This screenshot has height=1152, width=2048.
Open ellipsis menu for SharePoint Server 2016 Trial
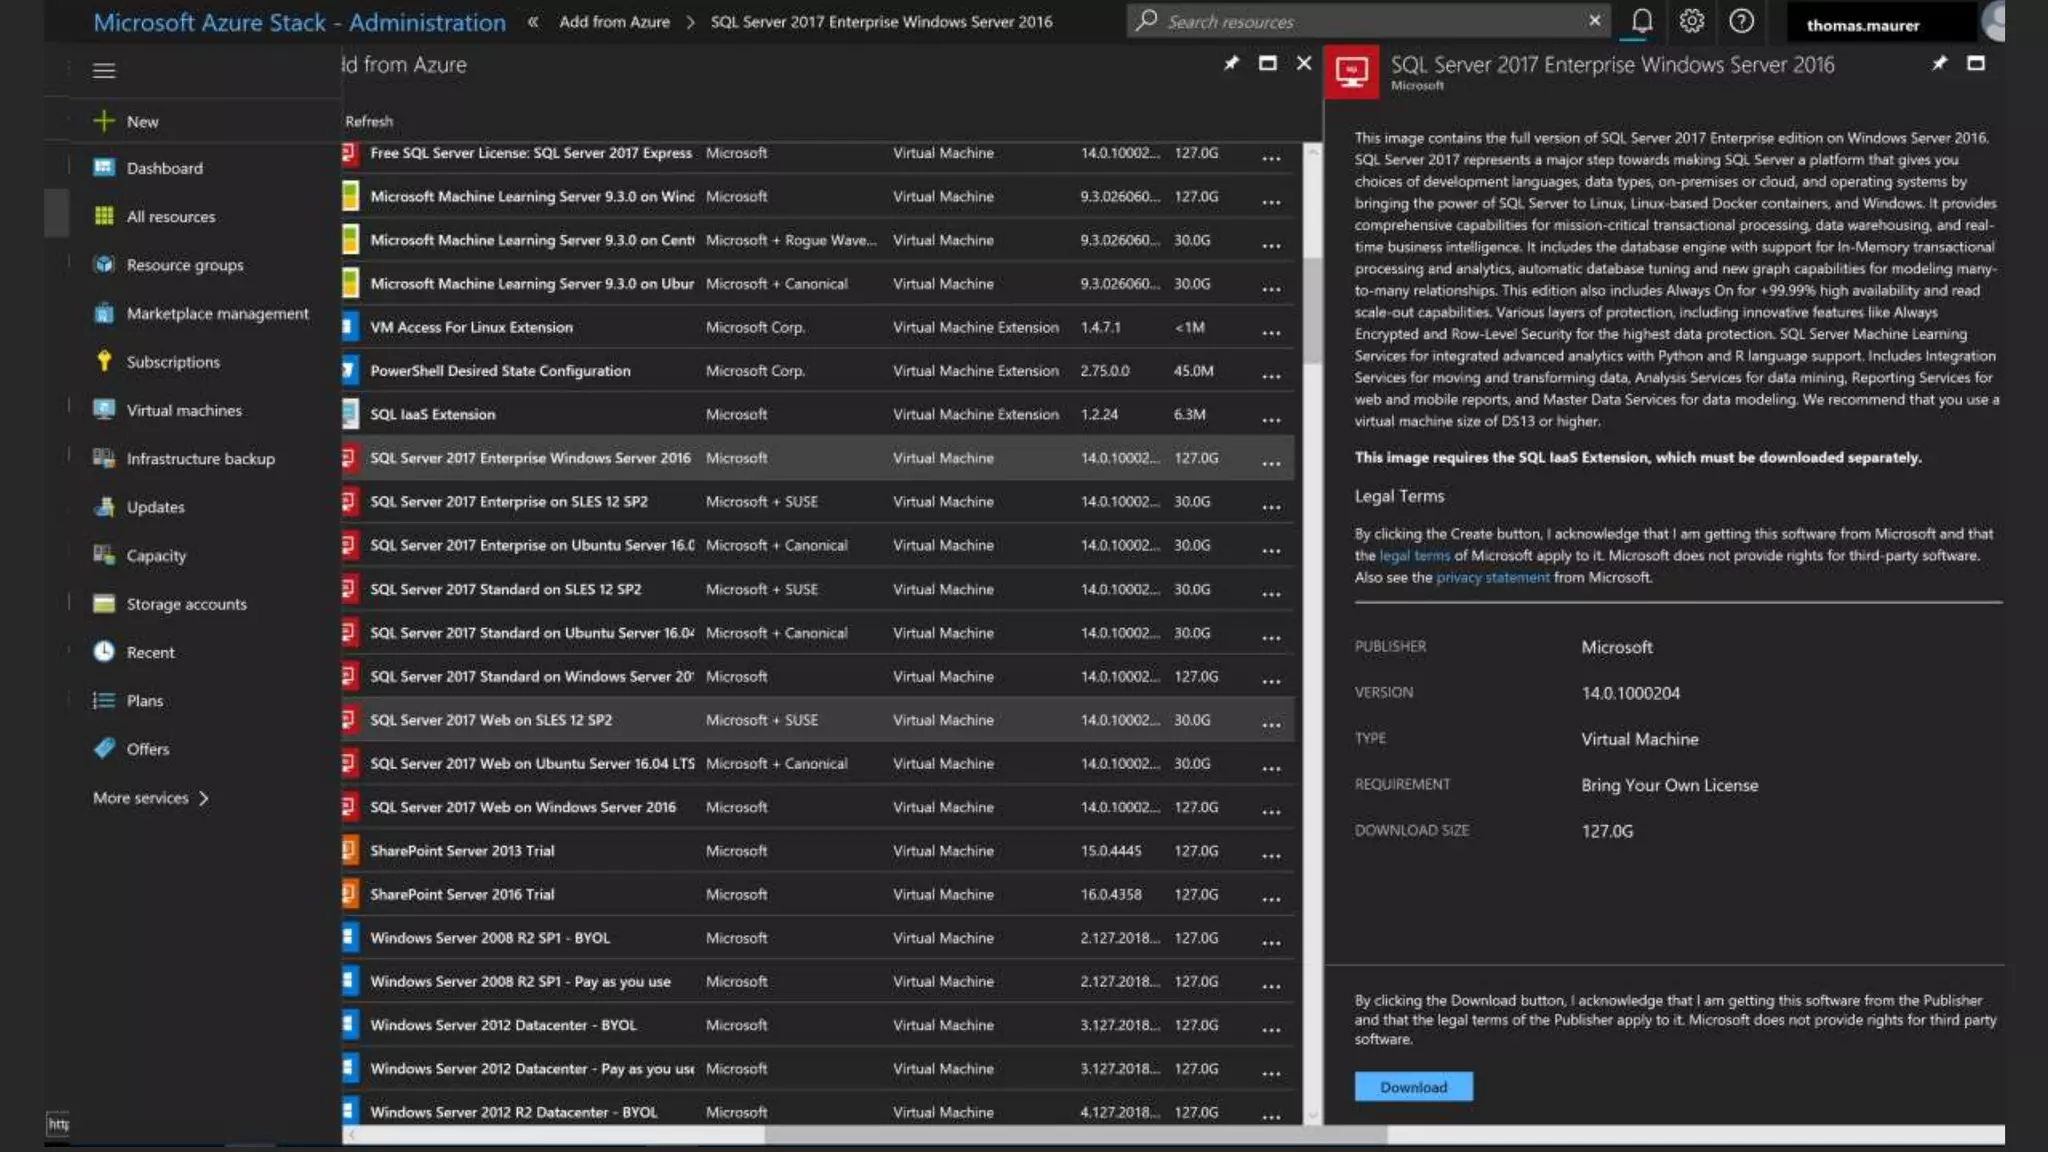point(1271,896)
